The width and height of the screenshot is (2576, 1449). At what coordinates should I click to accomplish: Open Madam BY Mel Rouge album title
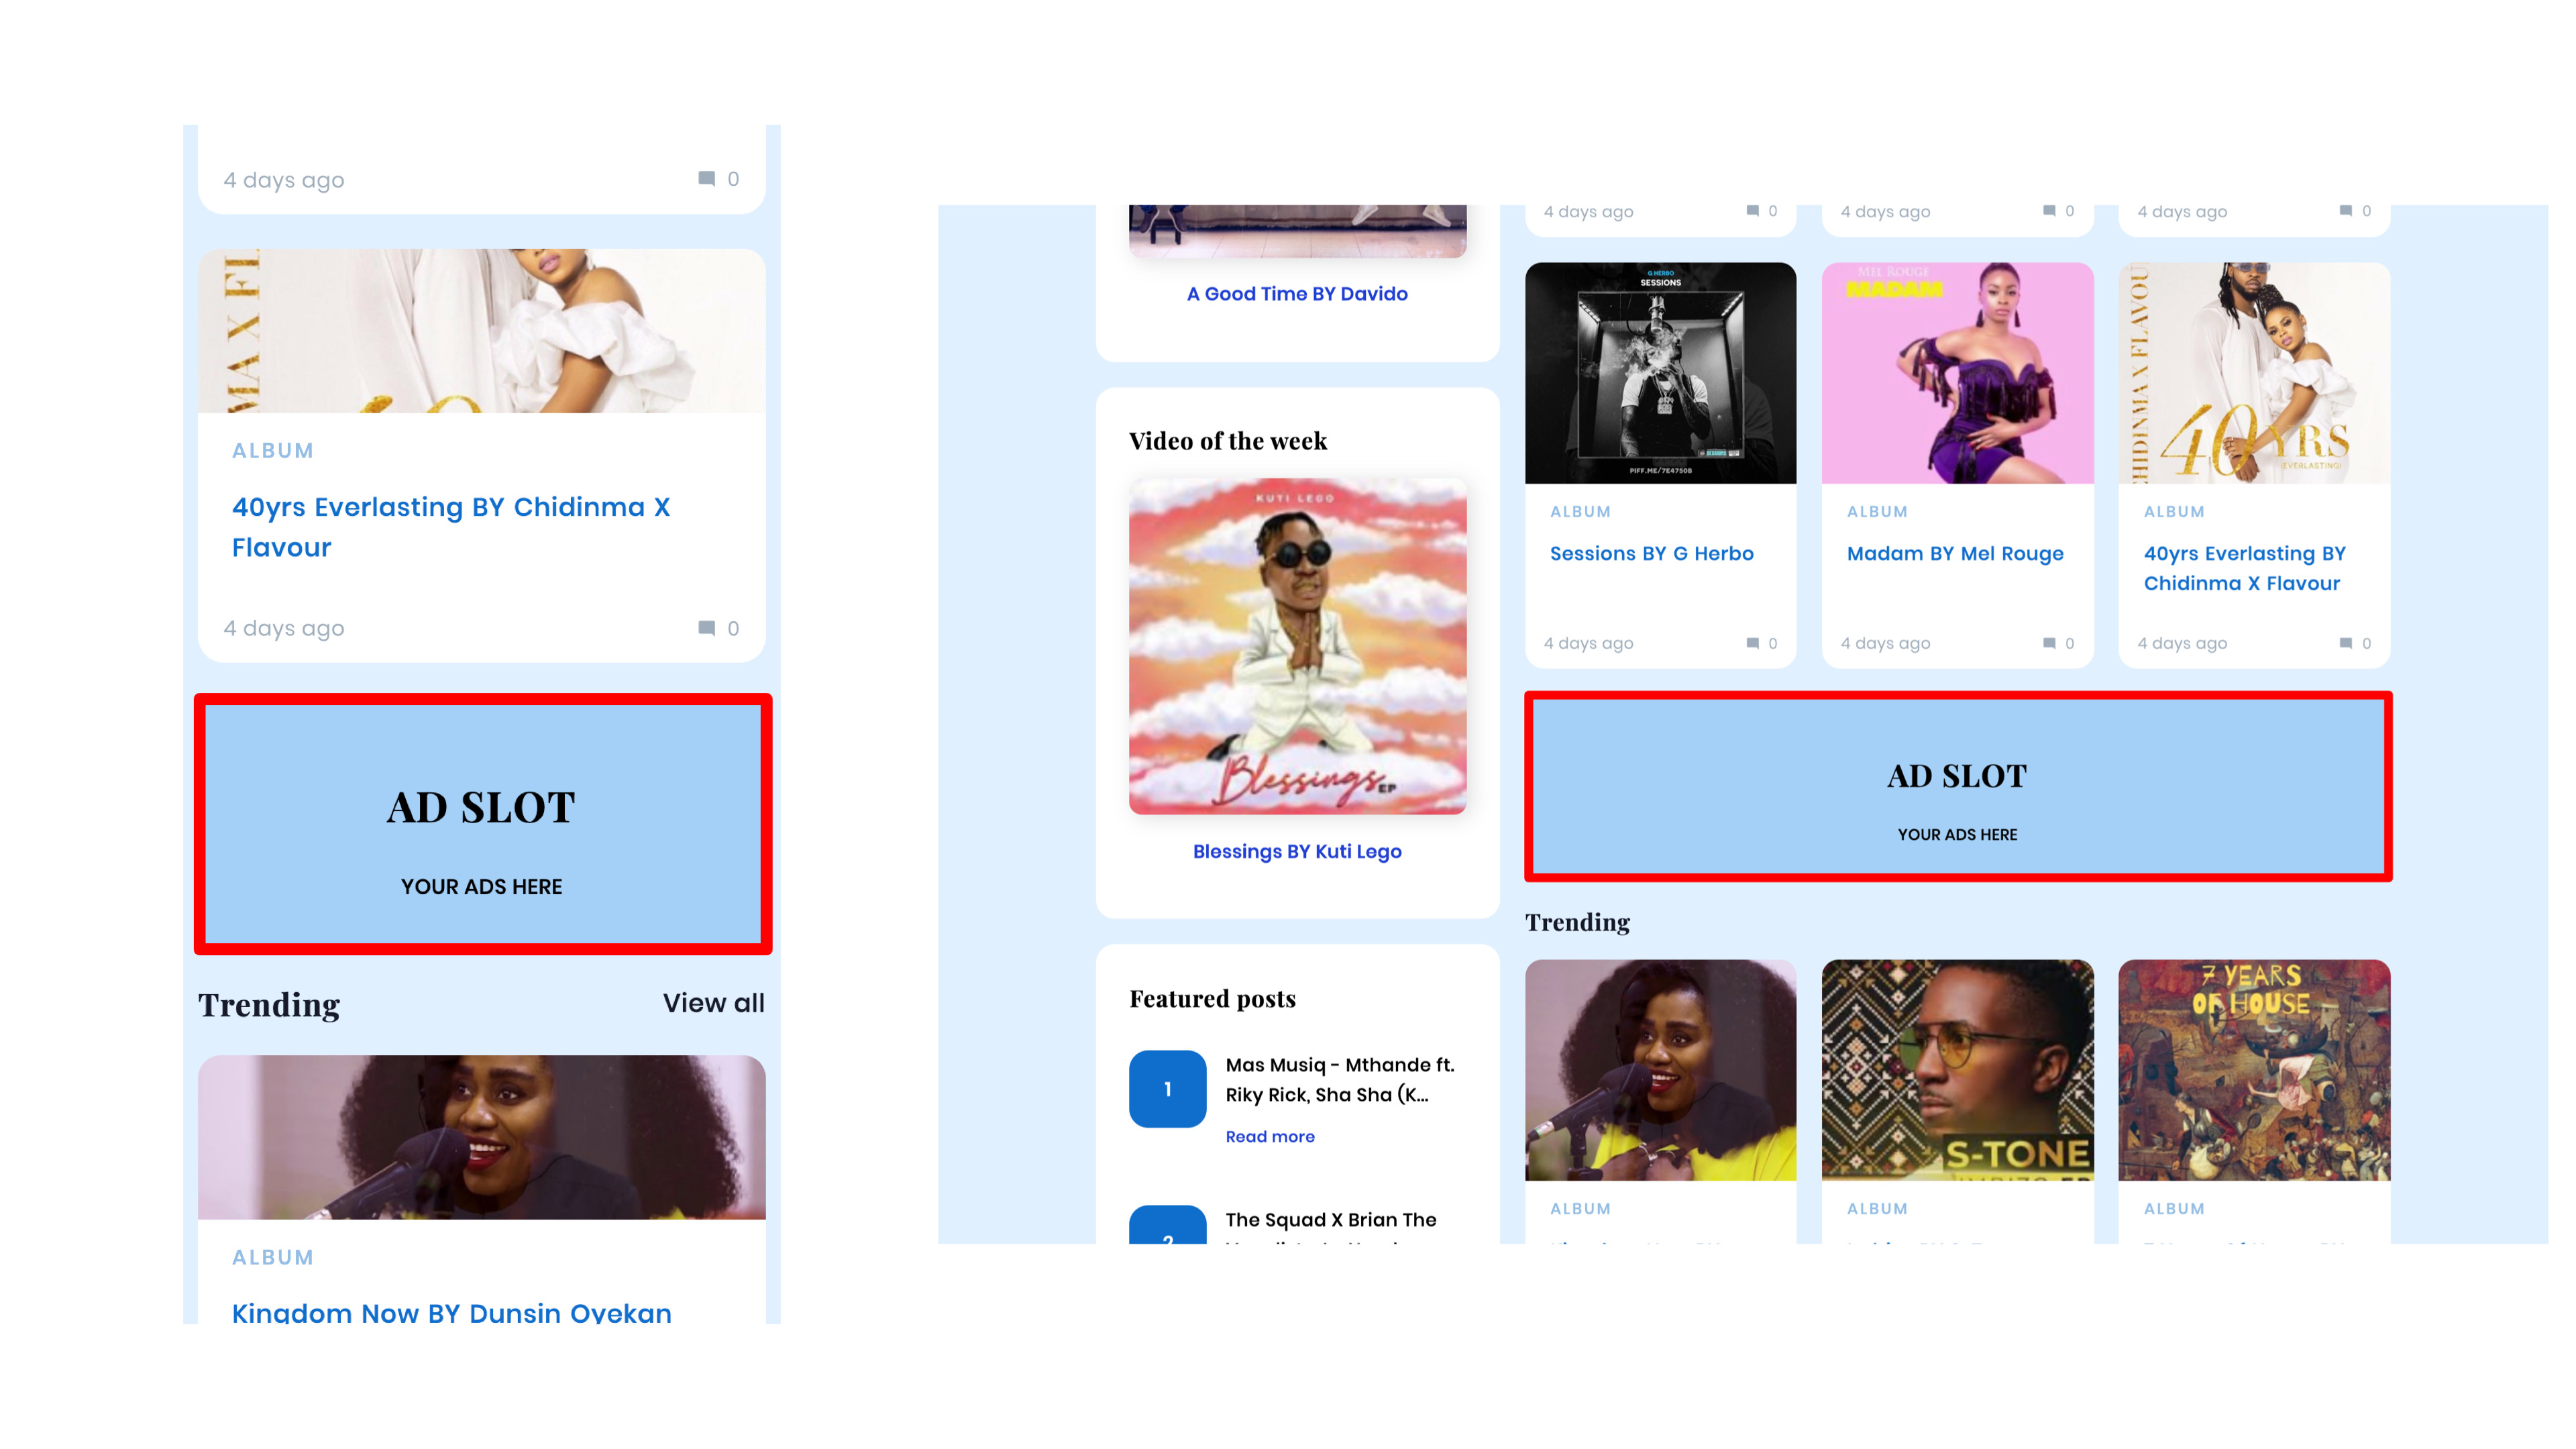(x=1955, y=553)
